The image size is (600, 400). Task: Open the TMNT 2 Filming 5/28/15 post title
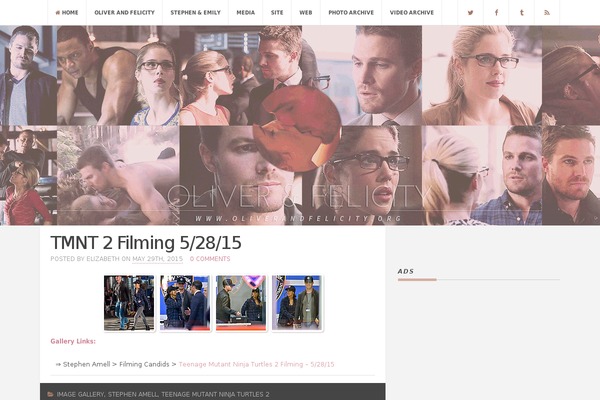[x=146, y=243]
